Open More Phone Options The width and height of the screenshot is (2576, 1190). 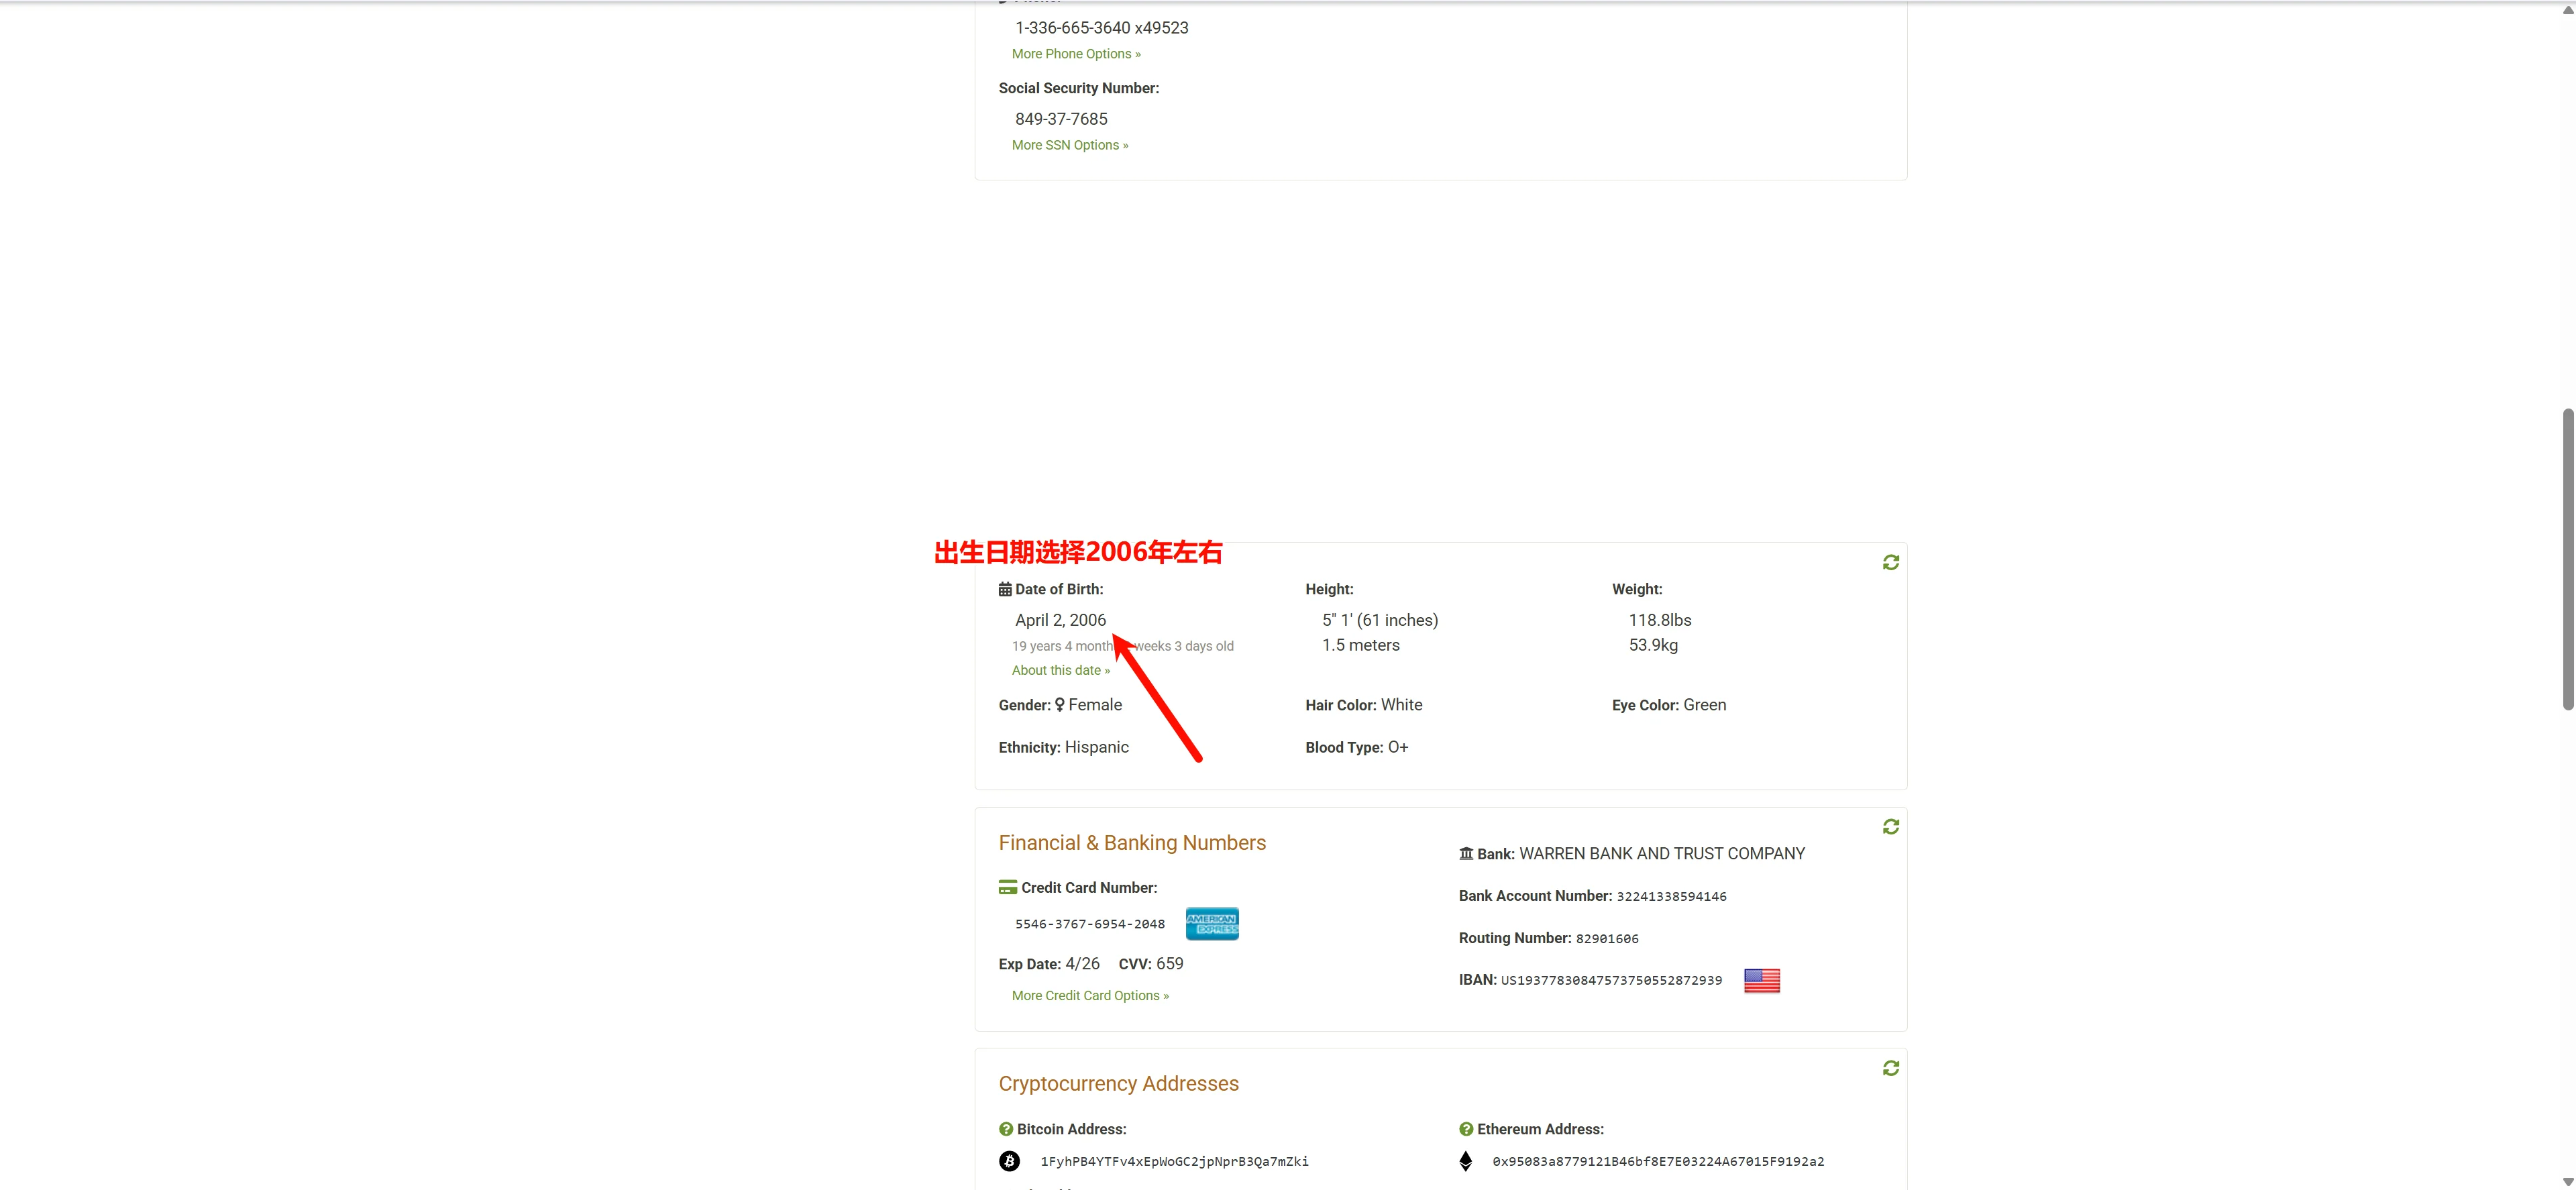pos(1076,53)
